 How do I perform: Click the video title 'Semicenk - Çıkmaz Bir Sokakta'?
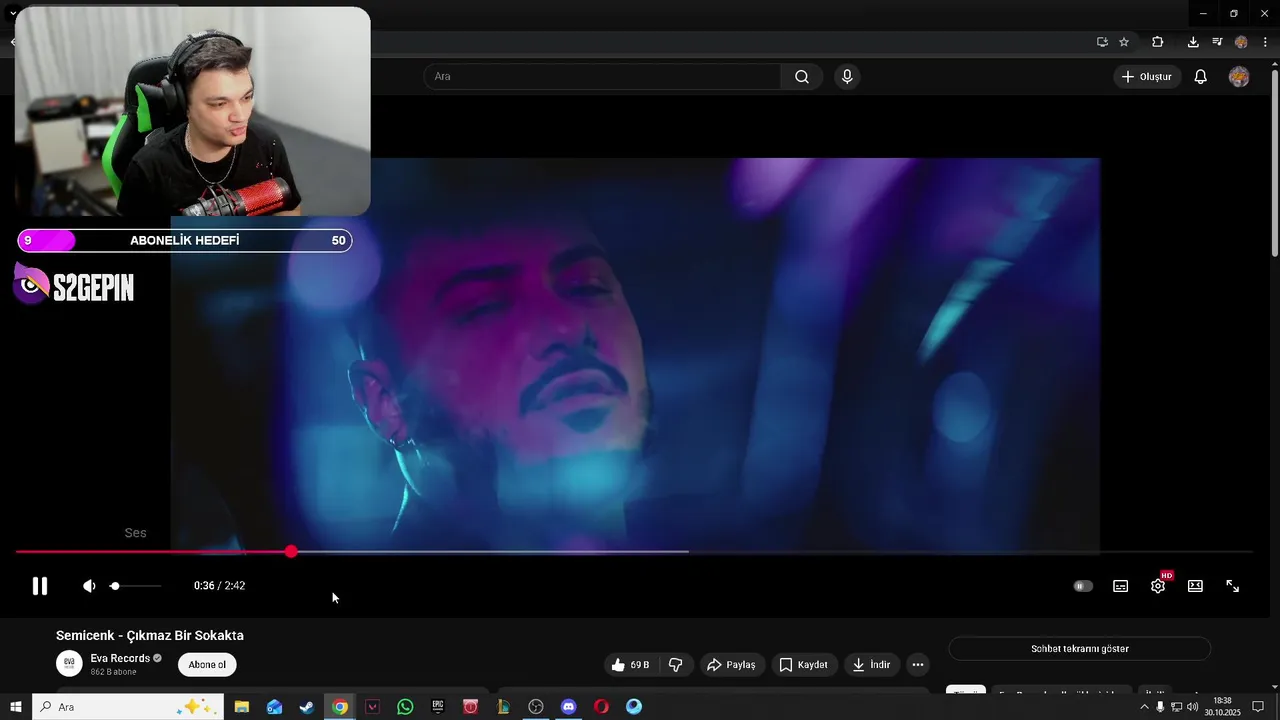(150, 636)
